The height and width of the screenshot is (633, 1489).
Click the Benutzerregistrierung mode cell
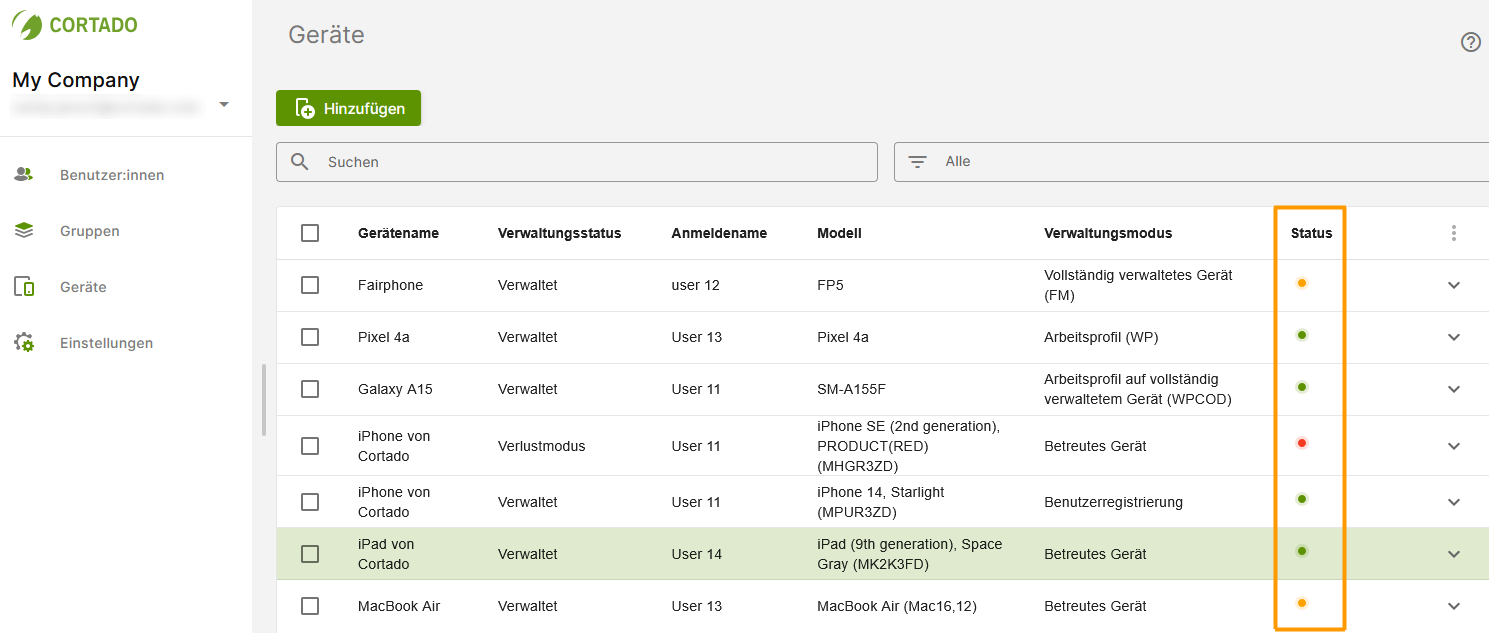tap(1113, 502)
